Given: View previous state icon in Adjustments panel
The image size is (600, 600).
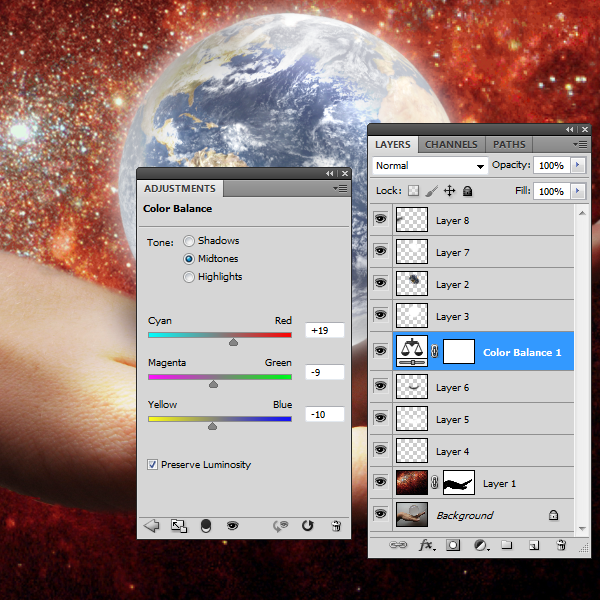Looking at the screenshot, I should [280, 526].
